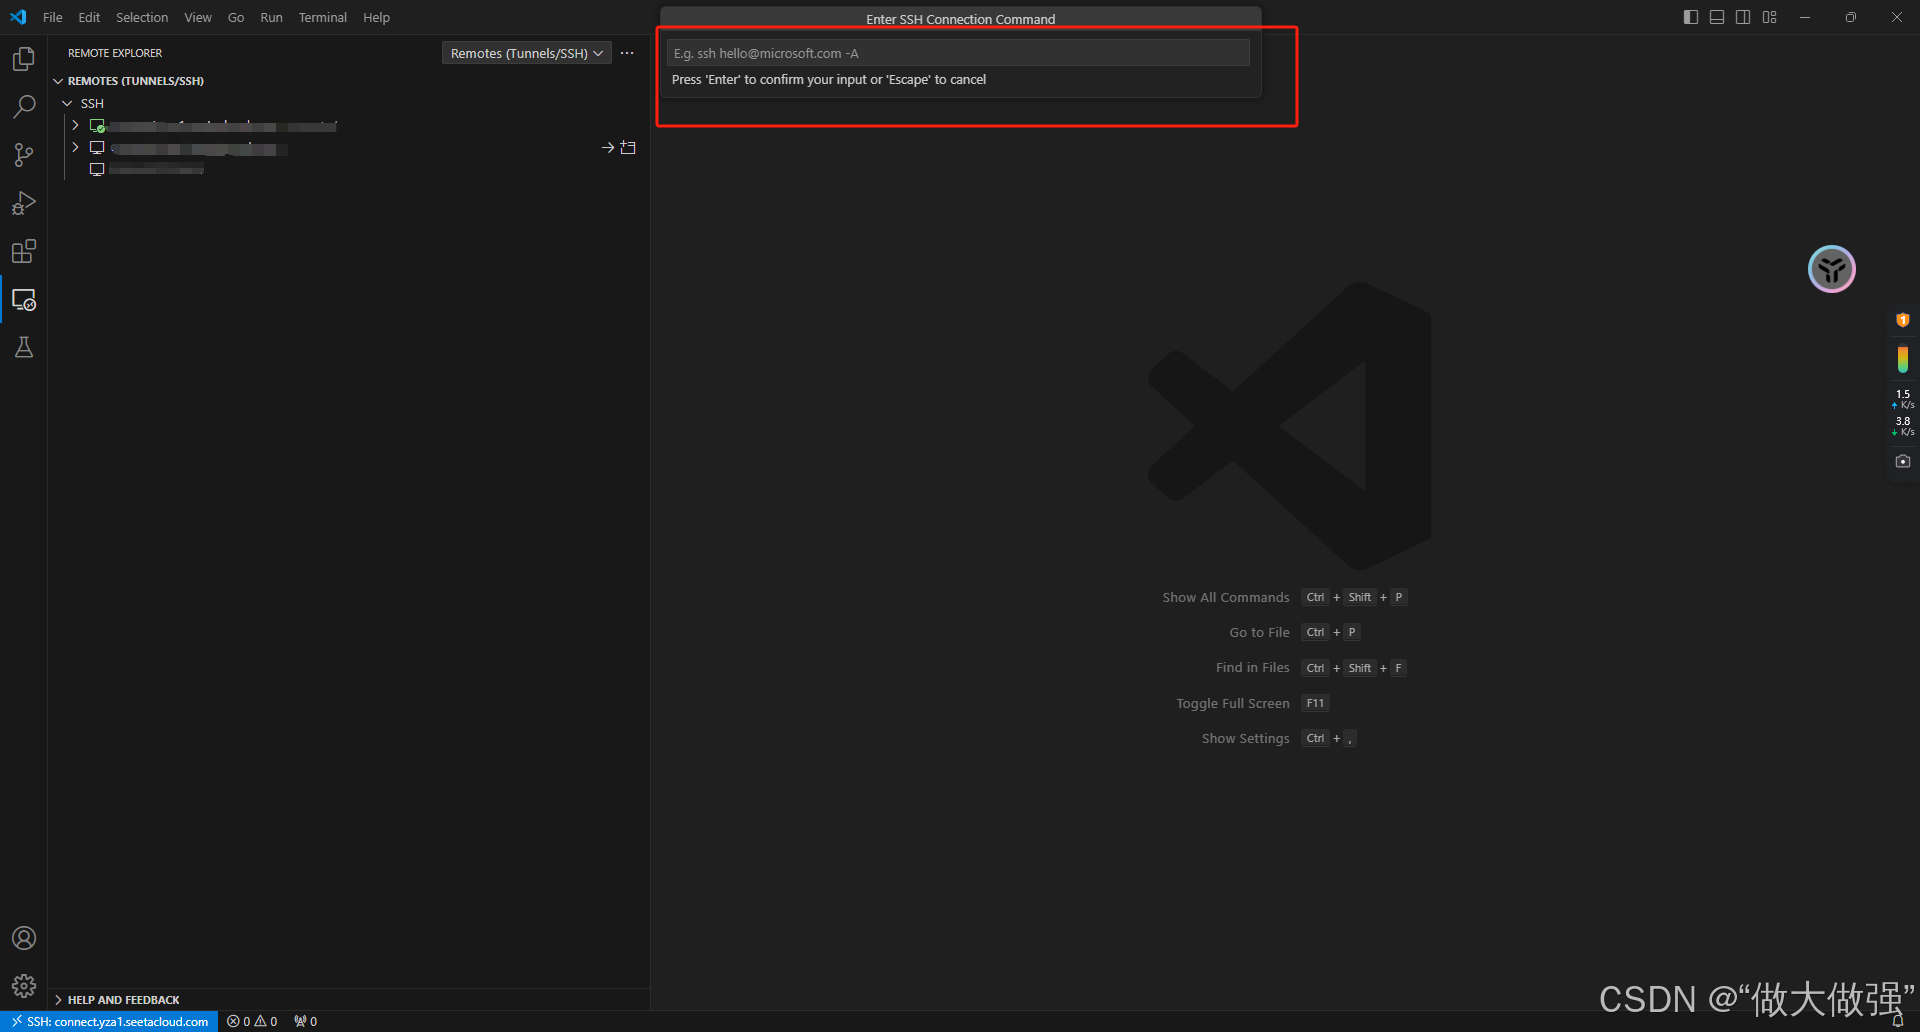The height and width of the screenshot is (1032, 1920).
Task: Open the Source Control view icon
Action: click(x=24, y=155)
